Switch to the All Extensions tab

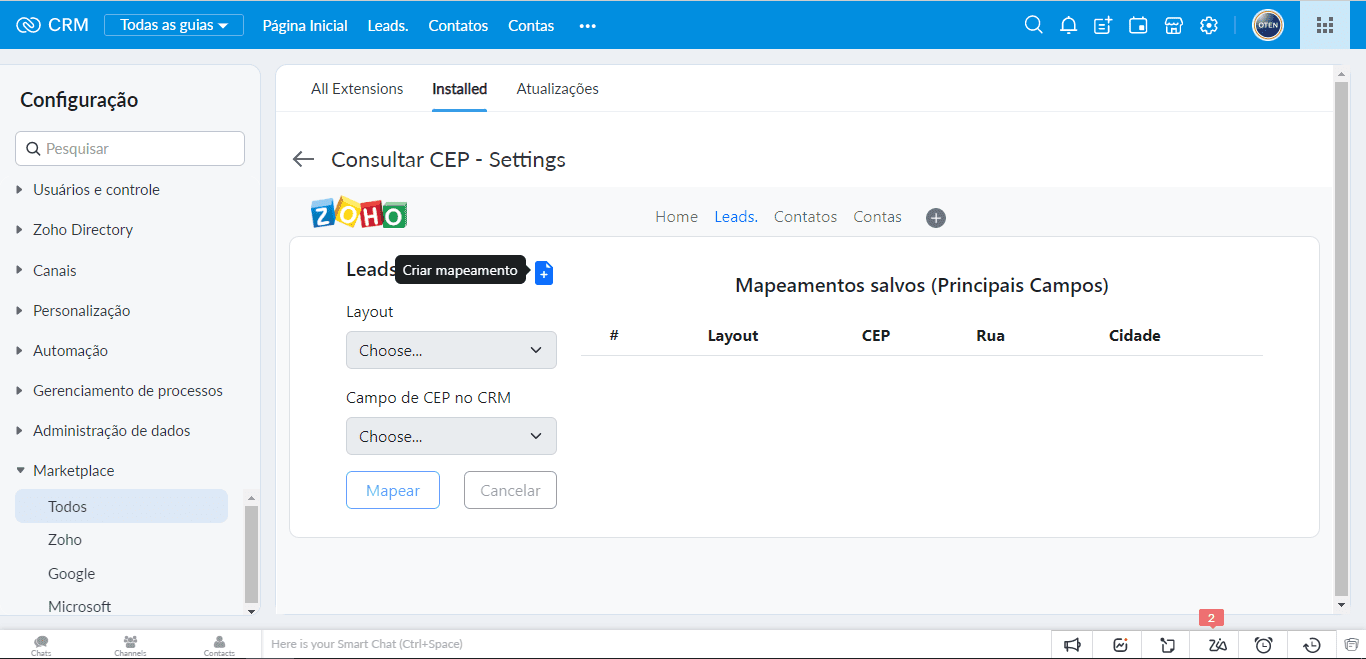[x=357, y=89]
